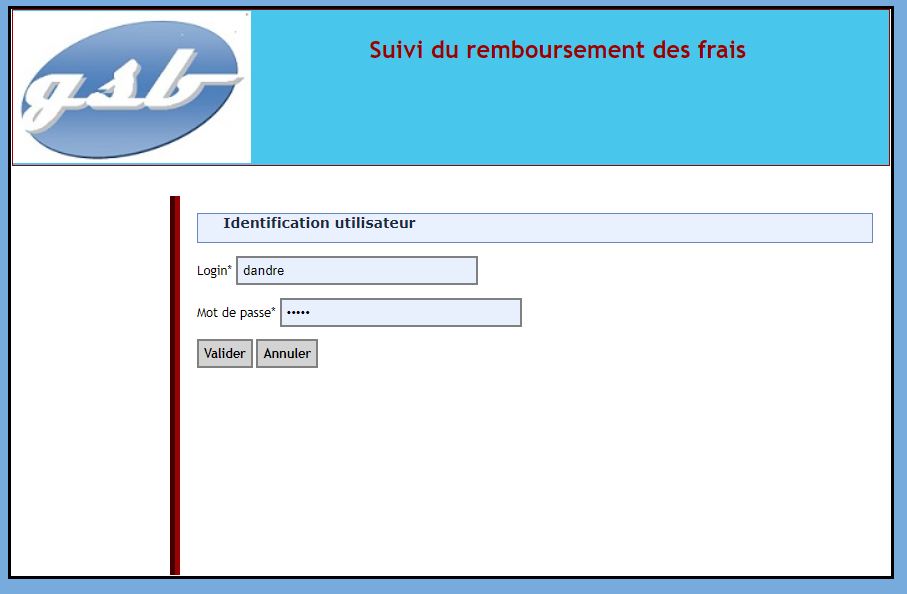Click the word "utilisateur" in form heading
The image size is (907, 594).
(x=376, y=224)
